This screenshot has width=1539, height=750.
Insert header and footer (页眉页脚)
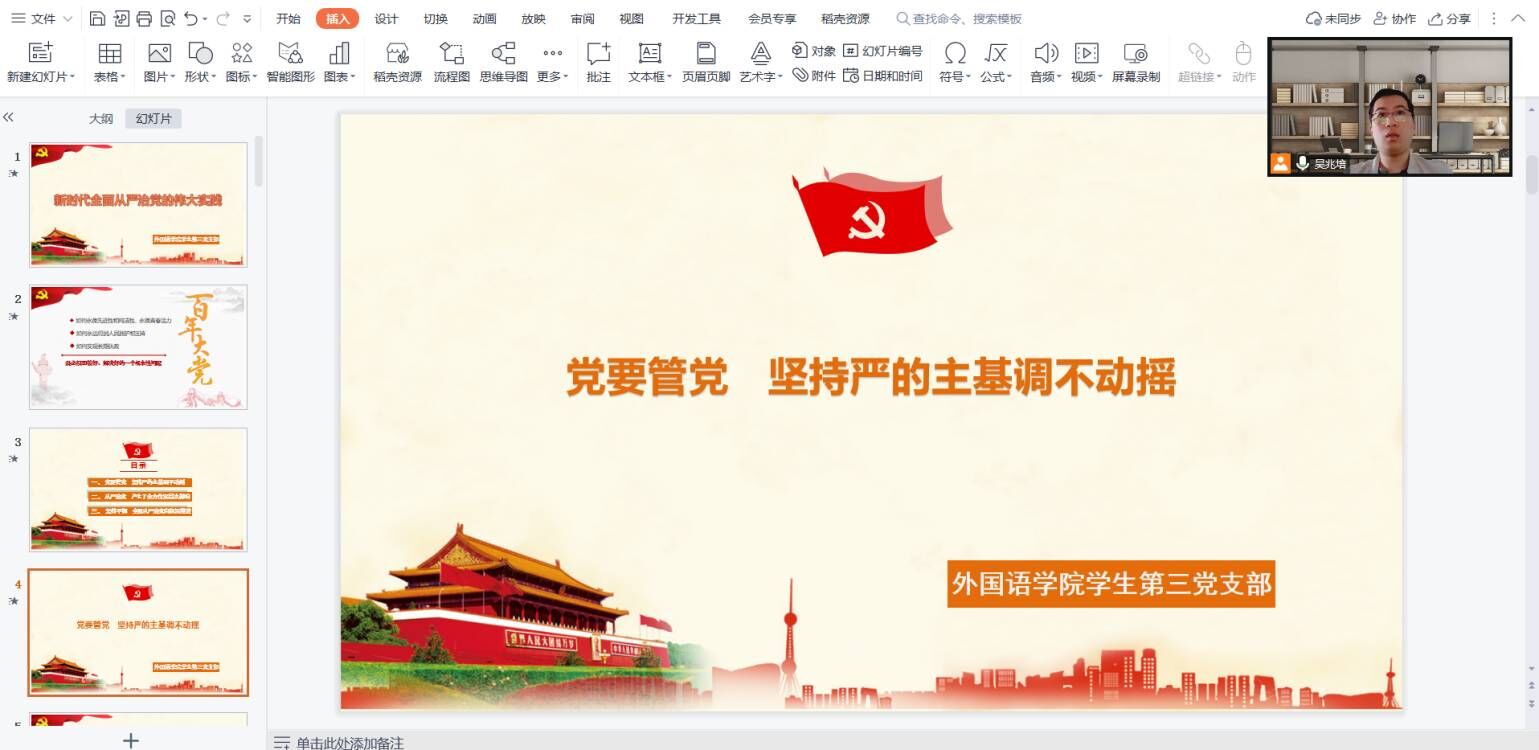[706, 62]
